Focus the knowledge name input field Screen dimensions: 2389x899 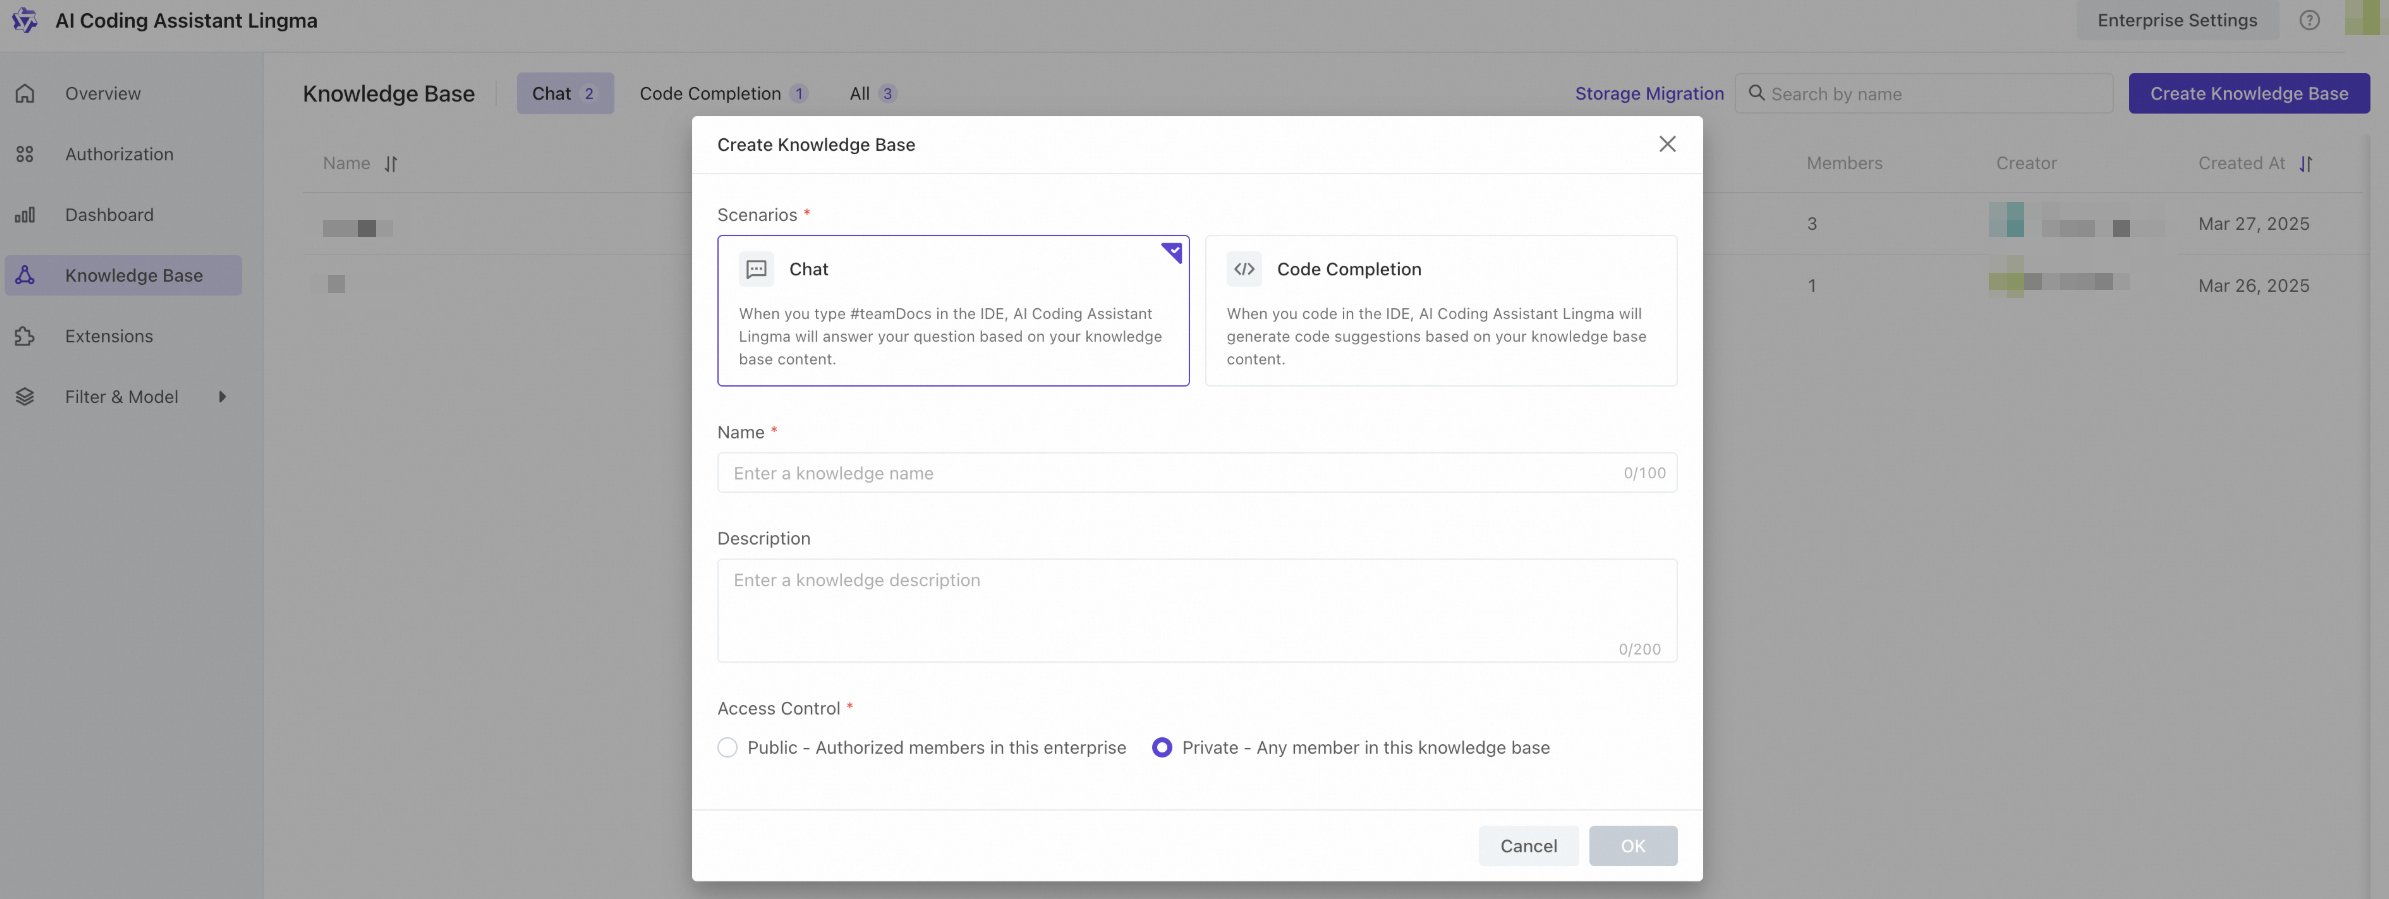pyautogui.click(x=1197, y=473)
